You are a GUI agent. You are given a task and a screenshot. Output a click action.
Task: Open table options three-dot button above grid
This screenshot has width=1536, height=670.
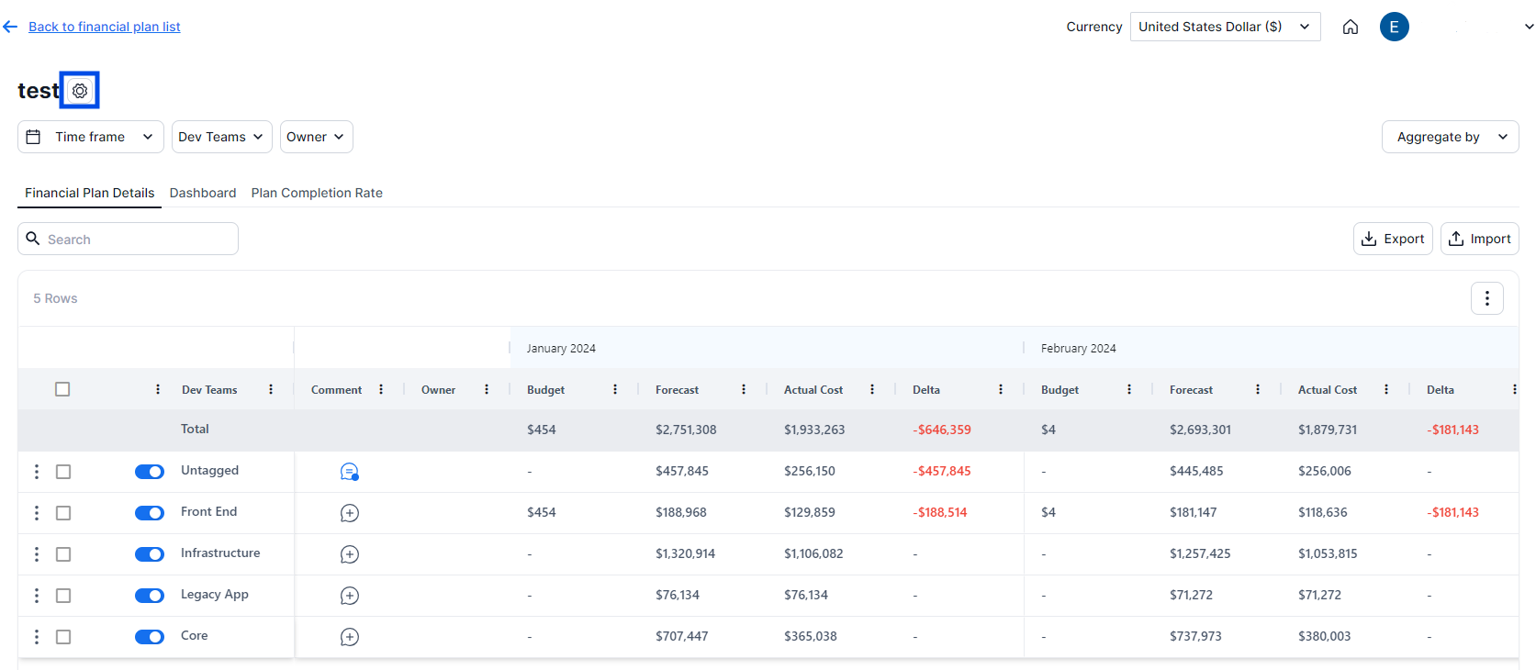click(x=1487, y=298)
